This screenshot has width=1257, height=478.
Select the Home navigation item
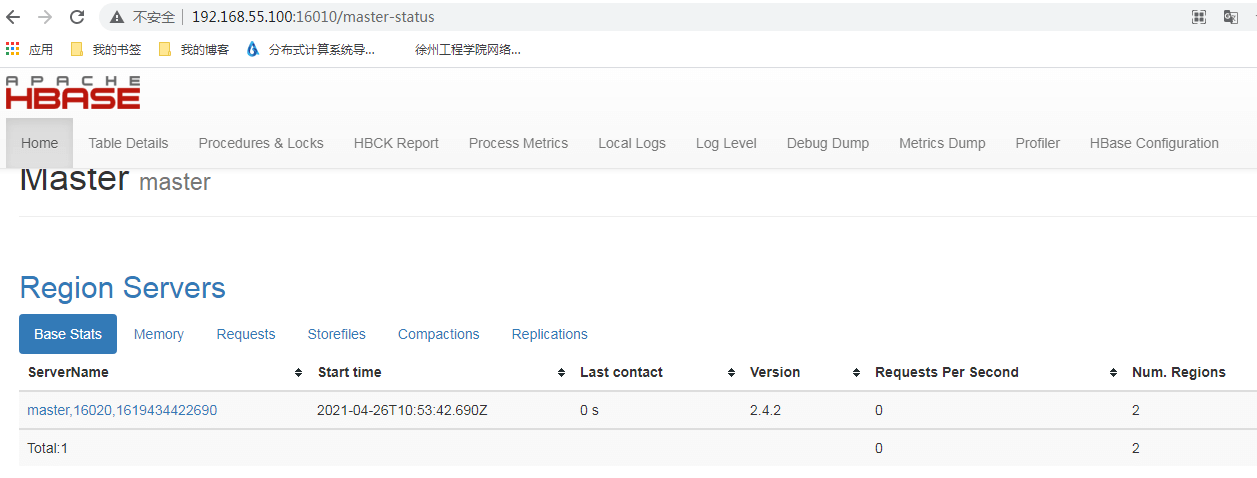(x=40, y=143)
